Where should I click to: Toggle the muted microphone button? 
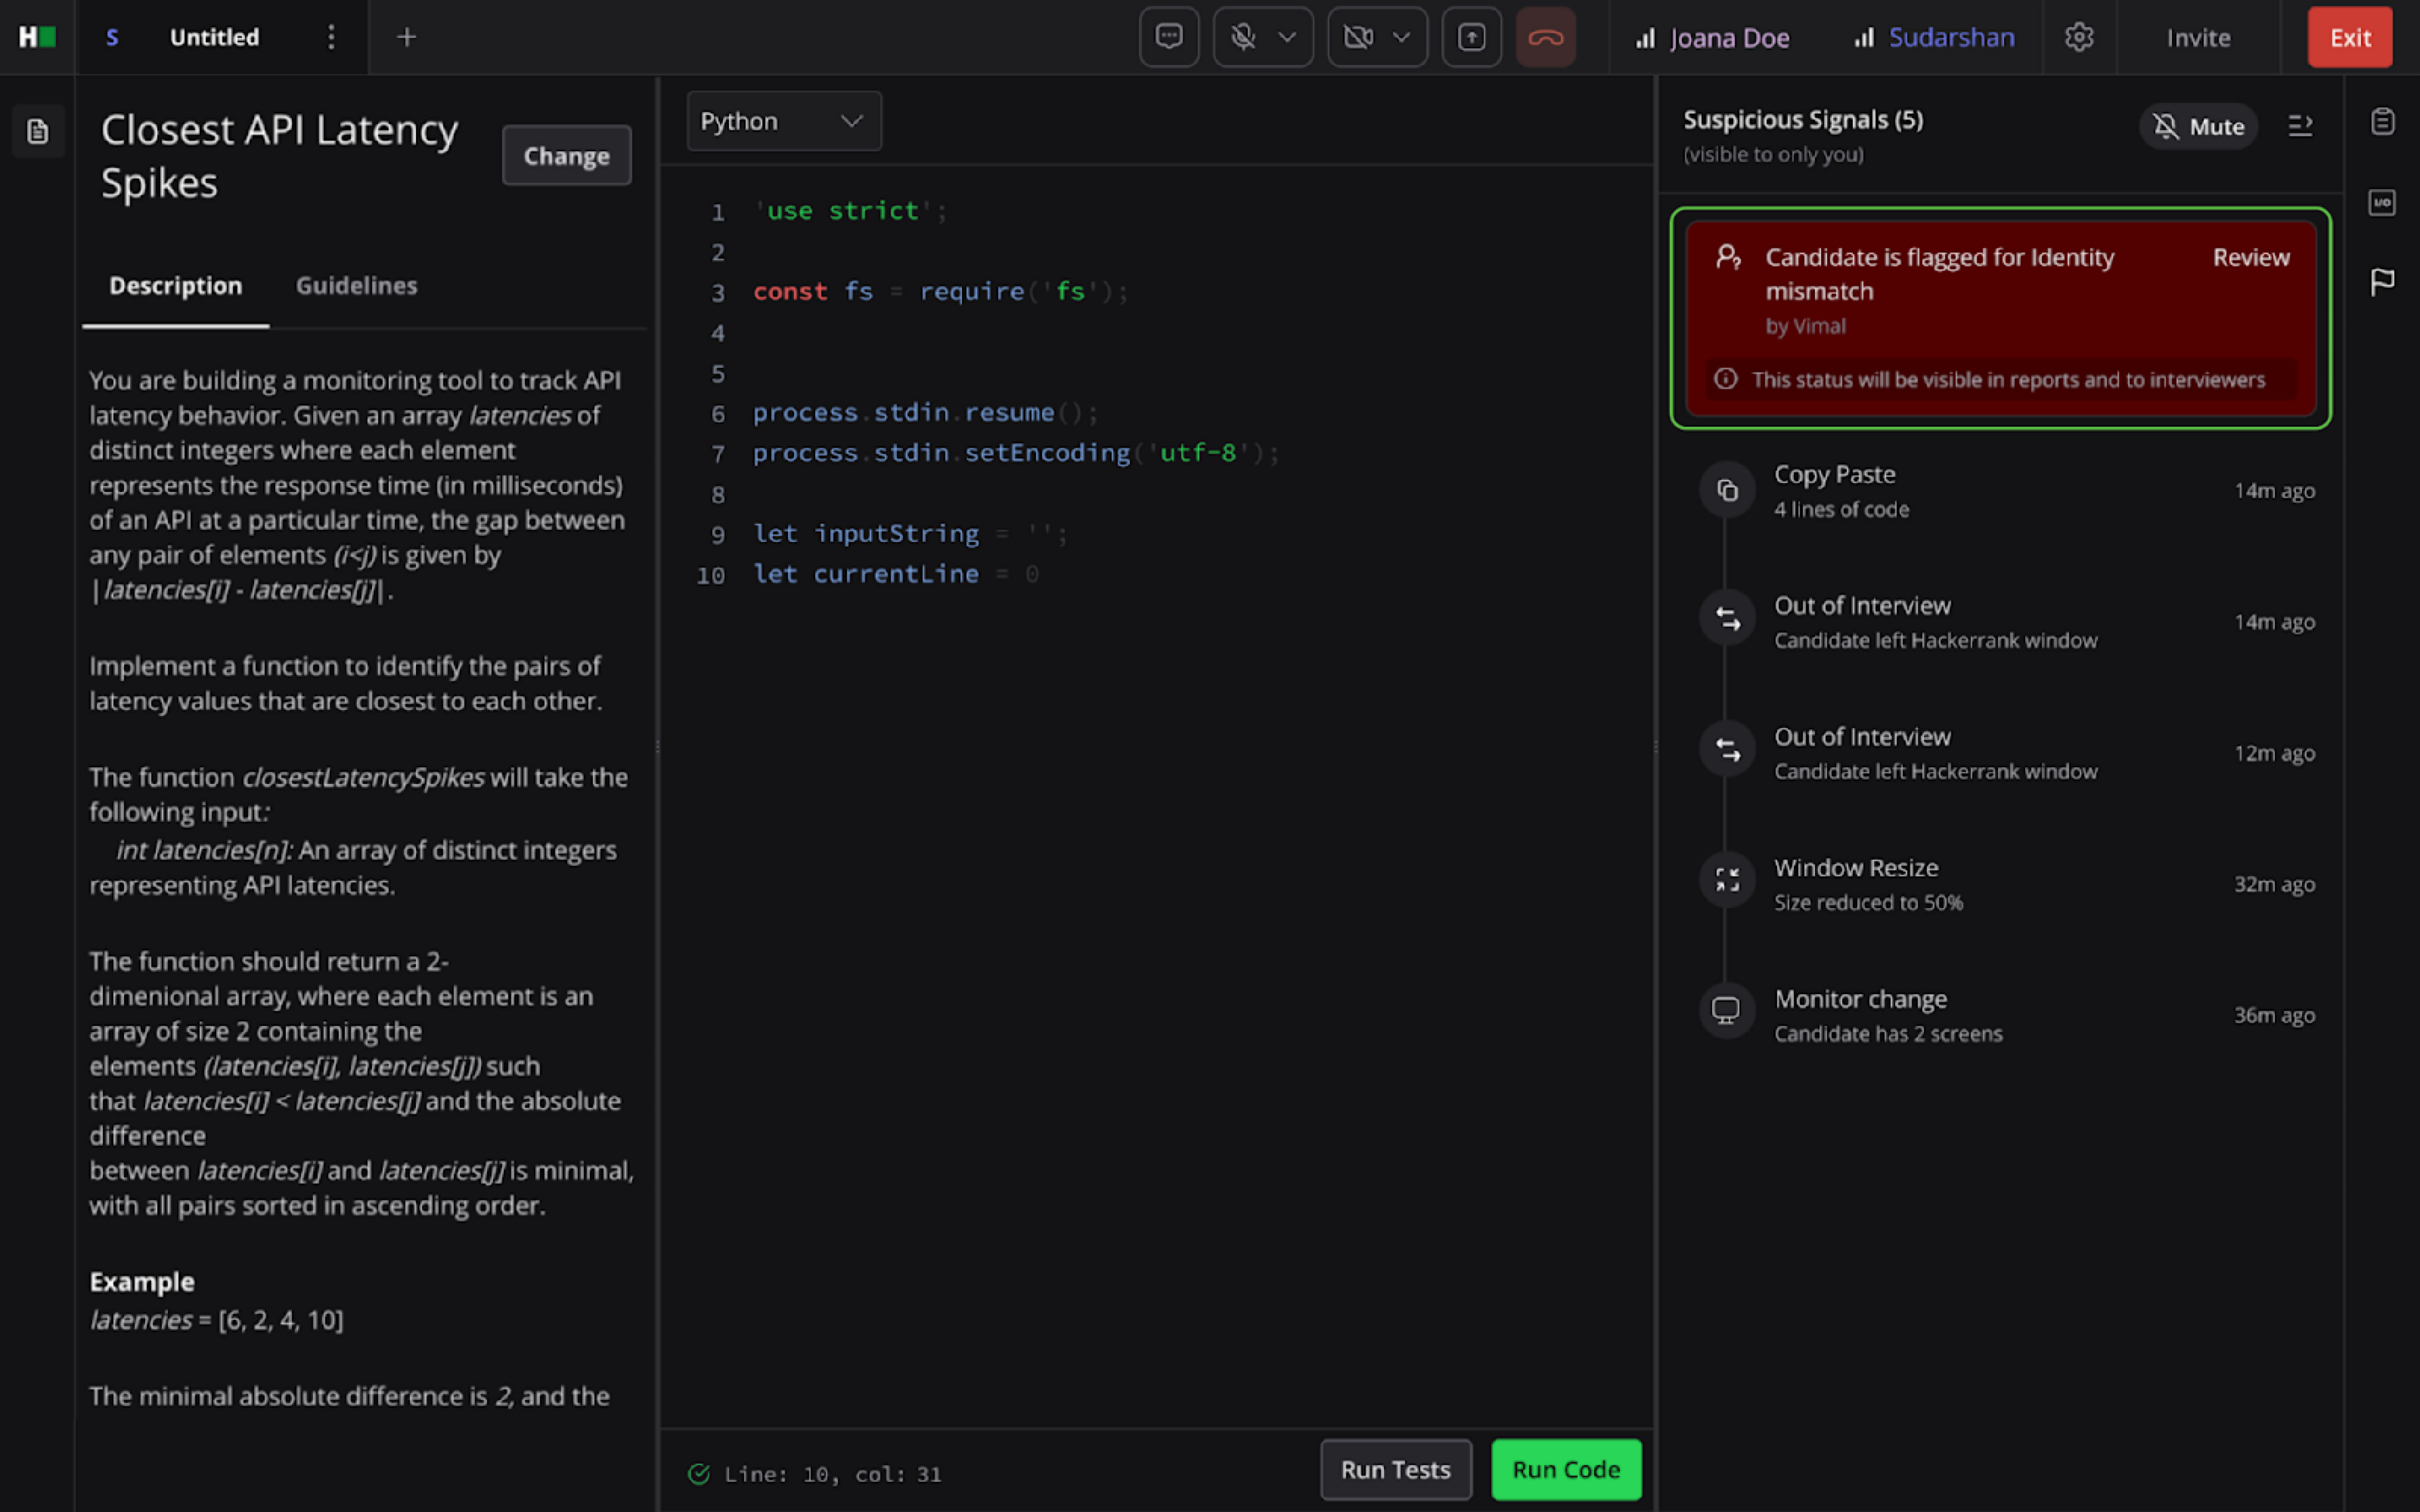point(1243,37)
